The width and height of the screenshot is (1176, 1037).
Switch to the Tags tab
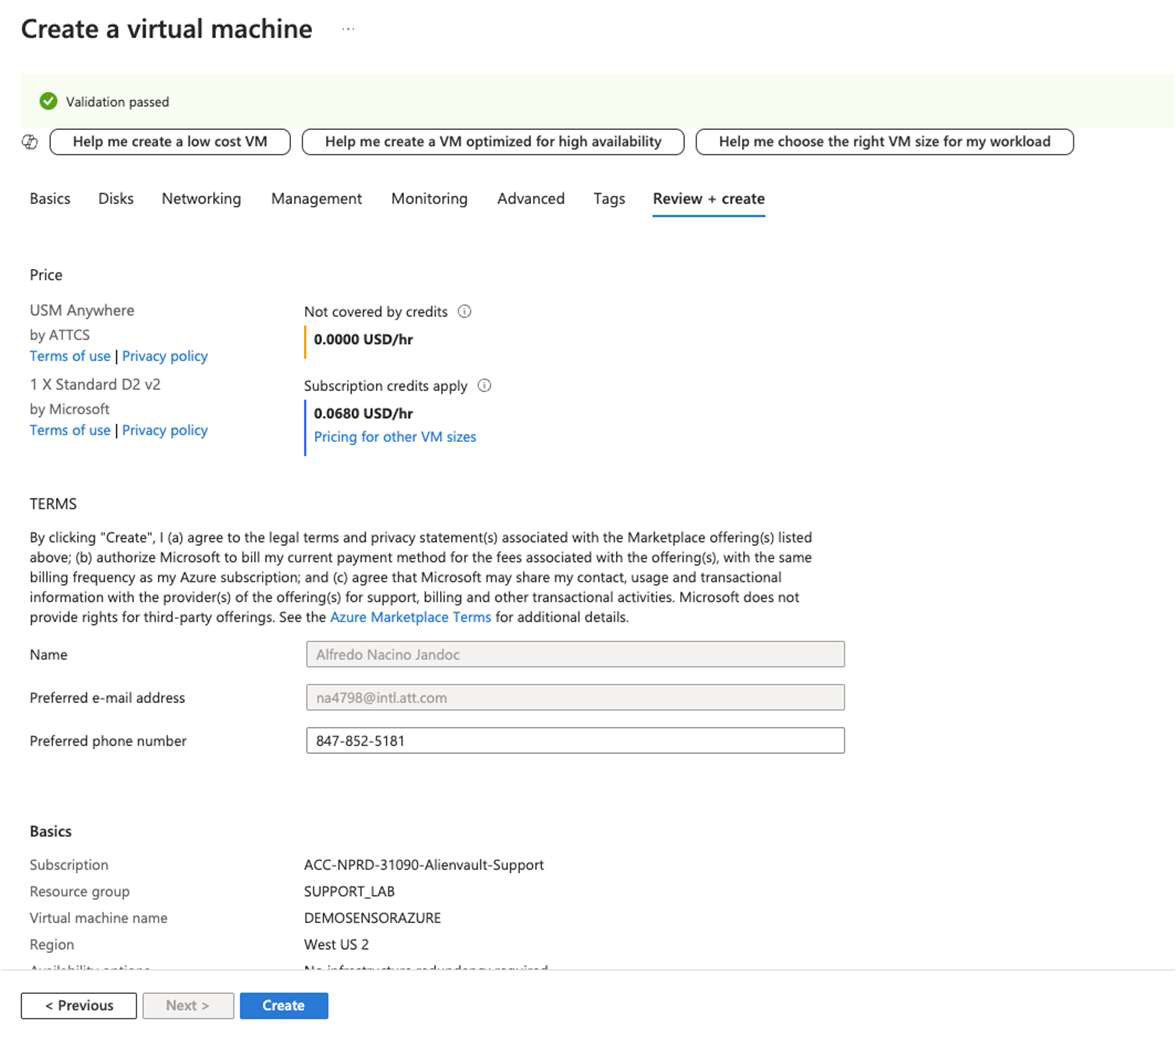tap(609, 198)
